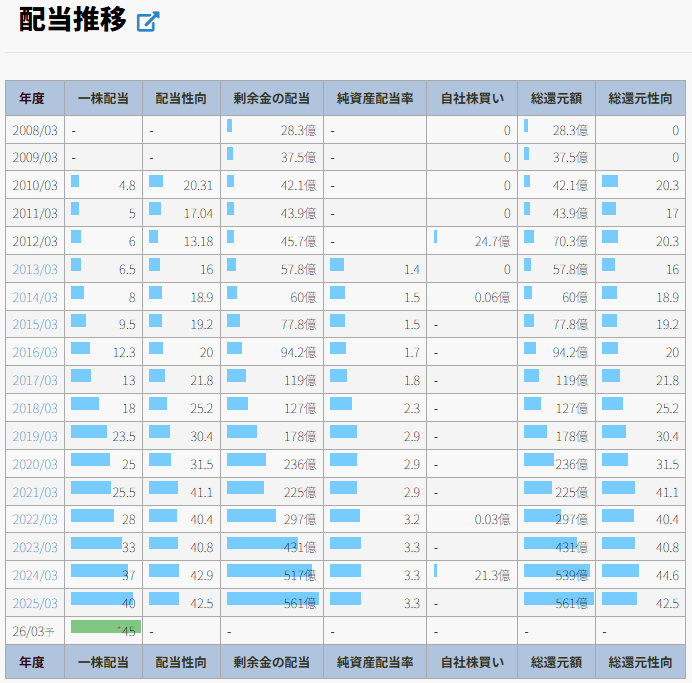The image size is (692, 683).
Task: Click the 2020/03 year link
Action: point(35,464)
